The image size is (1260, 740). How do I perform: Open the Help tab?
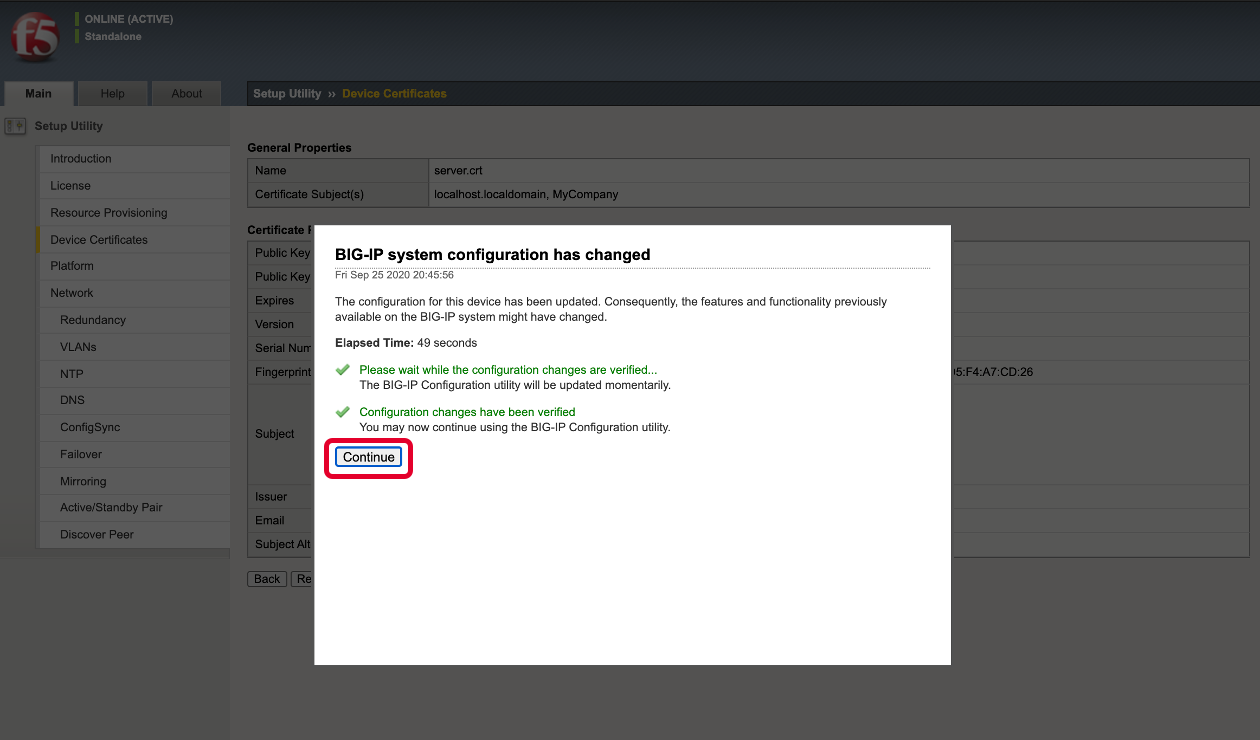point(113,93)
